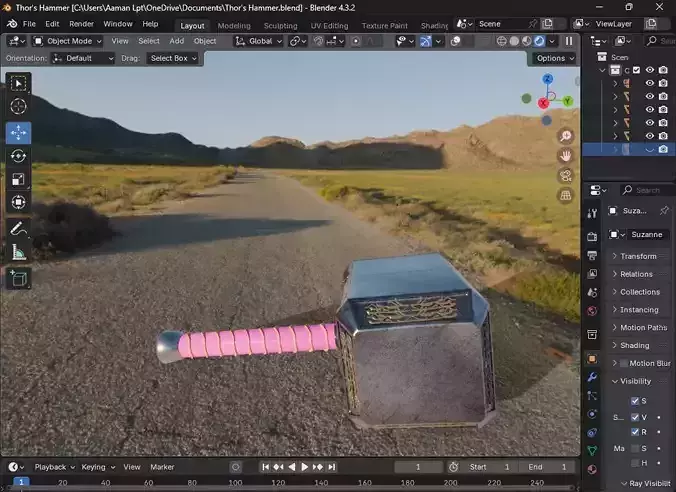Toggle show gizmo button

pos(426,41)
